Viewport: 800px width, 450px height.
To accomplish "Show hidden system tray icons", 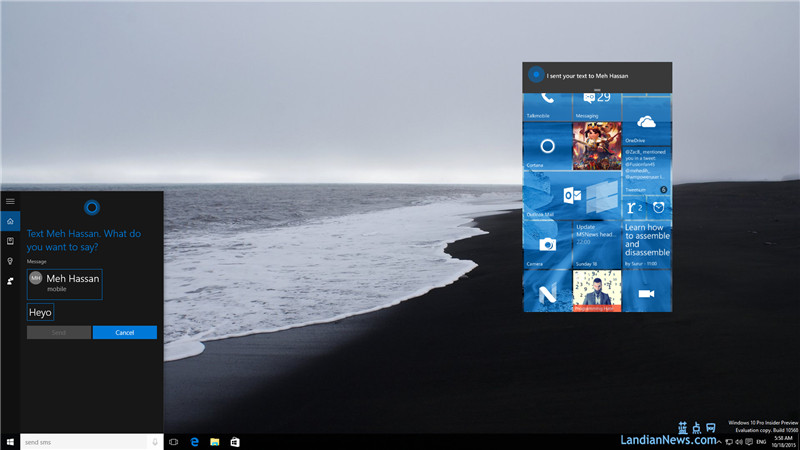I will point(719,442).
